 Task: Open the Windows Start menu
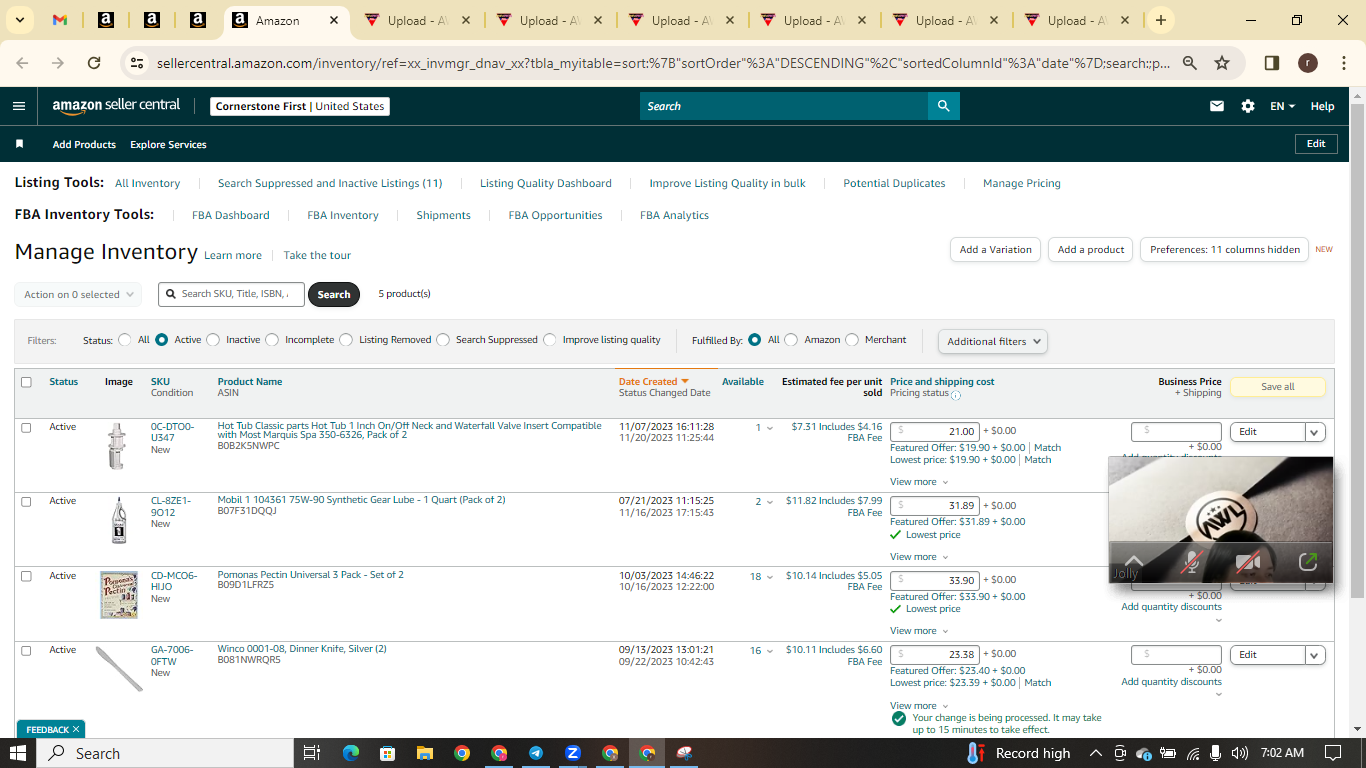click(18, 753)
